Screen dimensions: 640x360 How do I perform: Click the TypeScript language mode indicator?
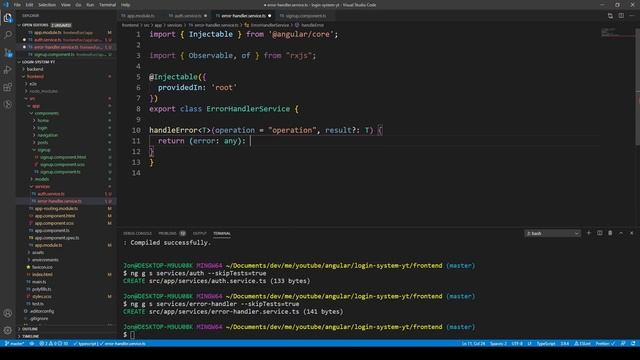[x=546, y=344]
